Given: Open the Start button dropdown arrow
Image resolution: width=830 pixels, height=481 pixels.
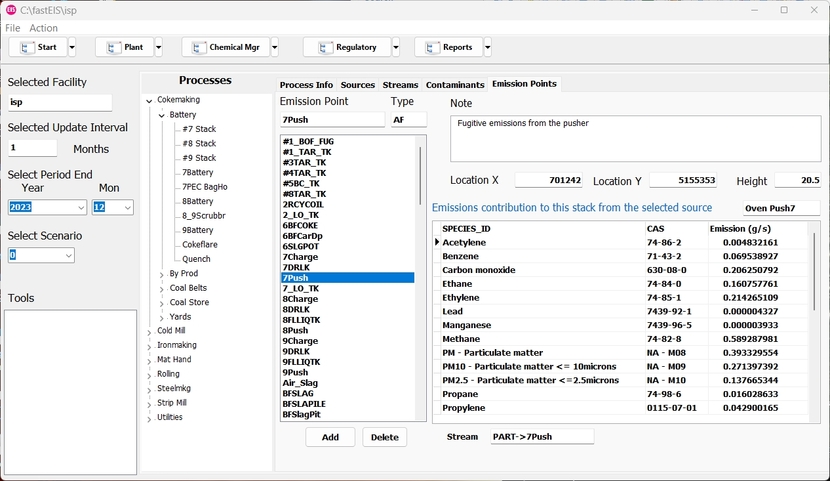Looking at the screenshot, I should (72, 47).
